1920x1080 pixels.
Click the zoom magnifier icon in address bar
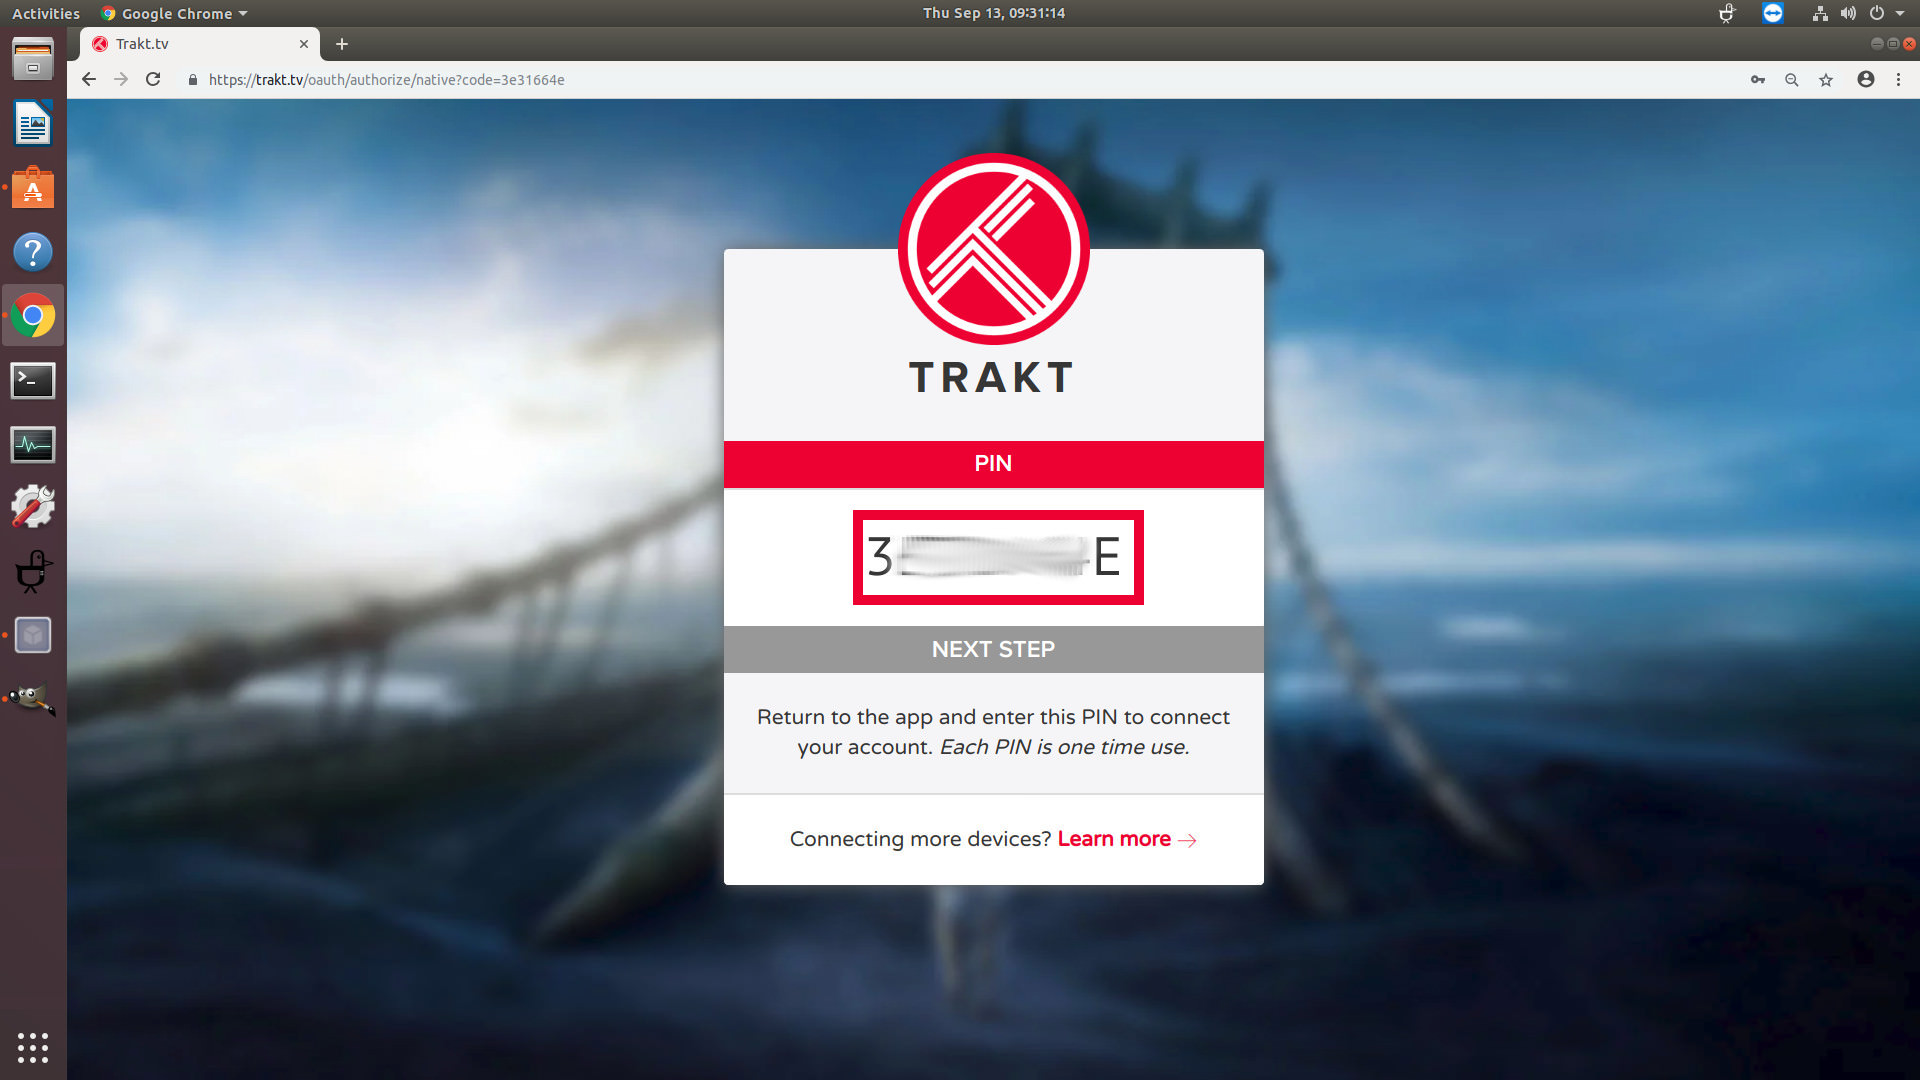coord(1792,80)
